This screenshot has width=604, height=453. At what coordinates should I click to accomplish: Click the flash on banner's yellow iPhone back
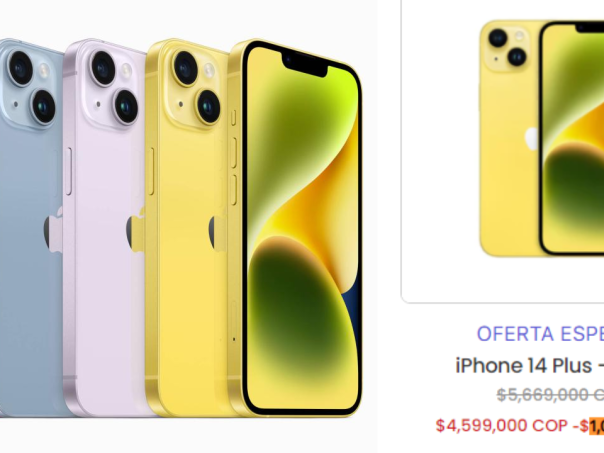(209, 71)
